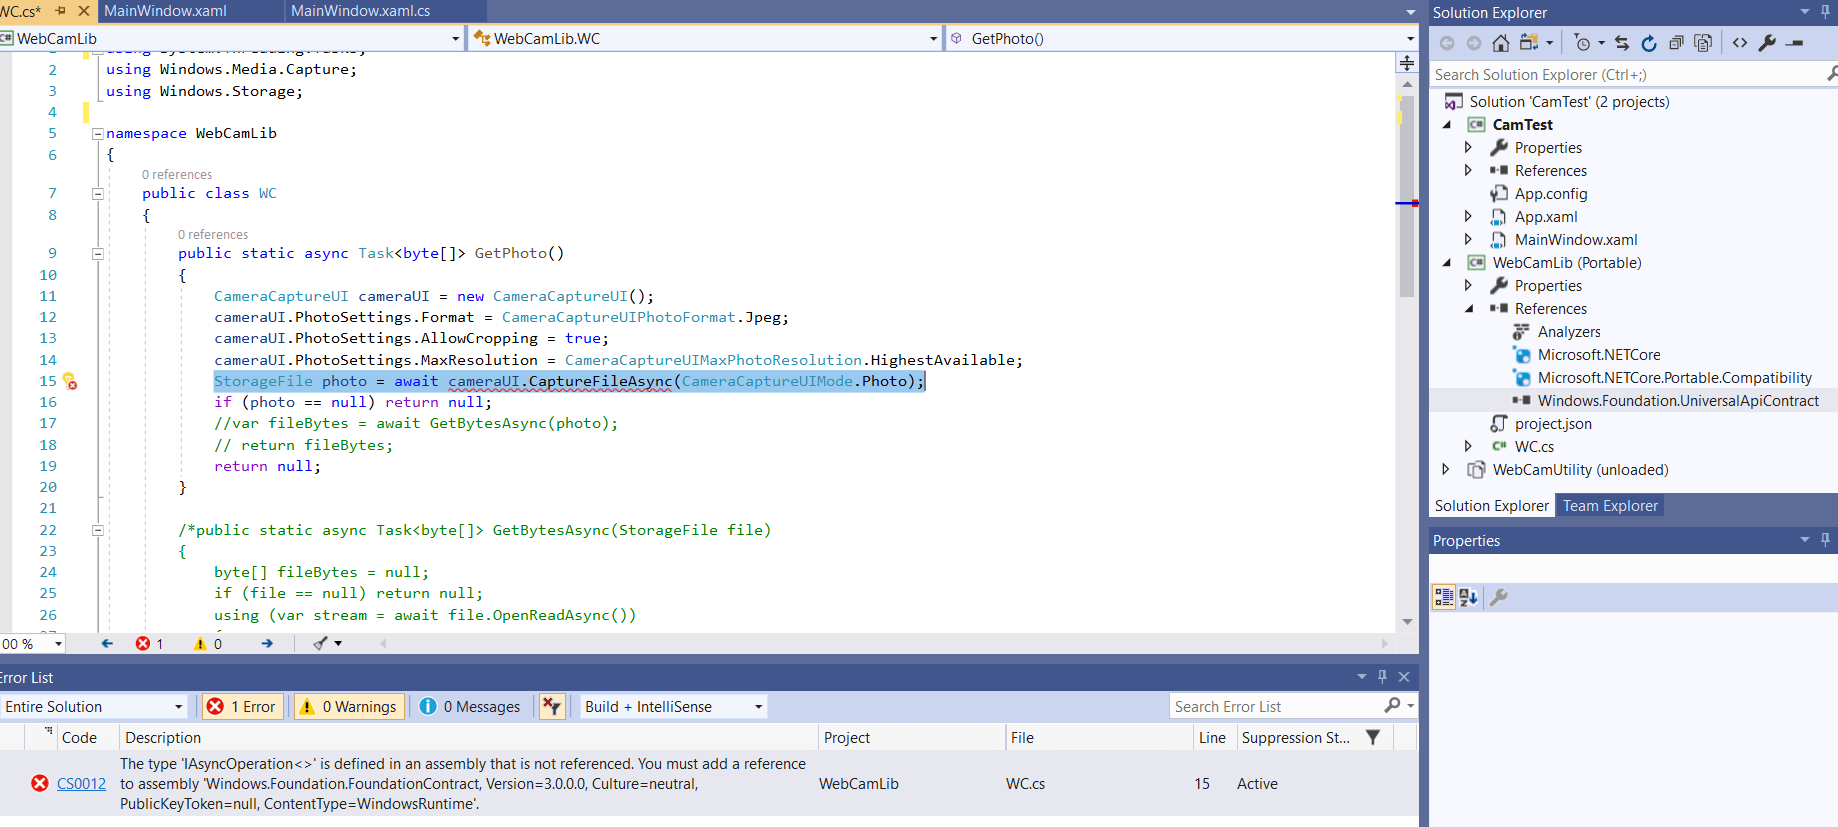Screen dimensions: 1838x827
Task: Click split editor icon above vertical scrollbar
Action: point(1407,63)
